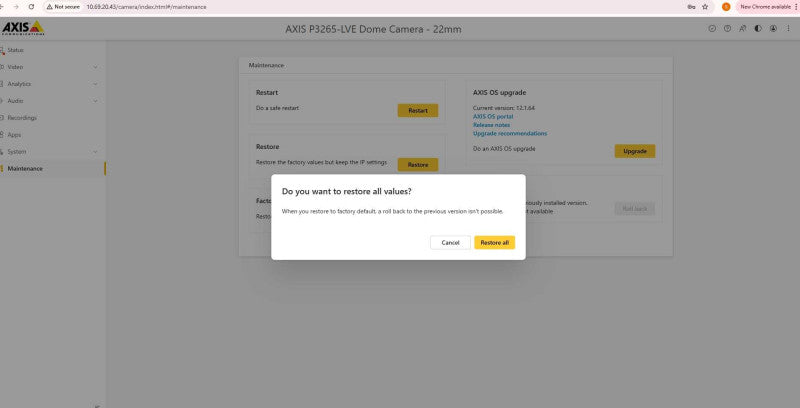Screen dimensions: 800x408
Task: Open the Audio menu in sidebar
Action: (52, 101)
